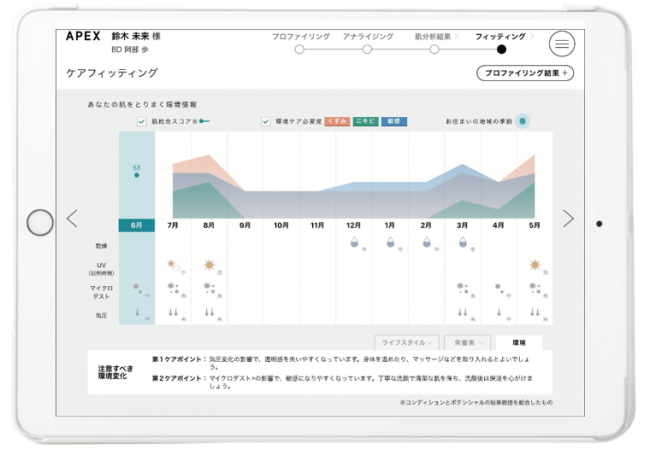Advance with the right arrow chevron
This screenshot has width=650, height=455.
point(568,218)
